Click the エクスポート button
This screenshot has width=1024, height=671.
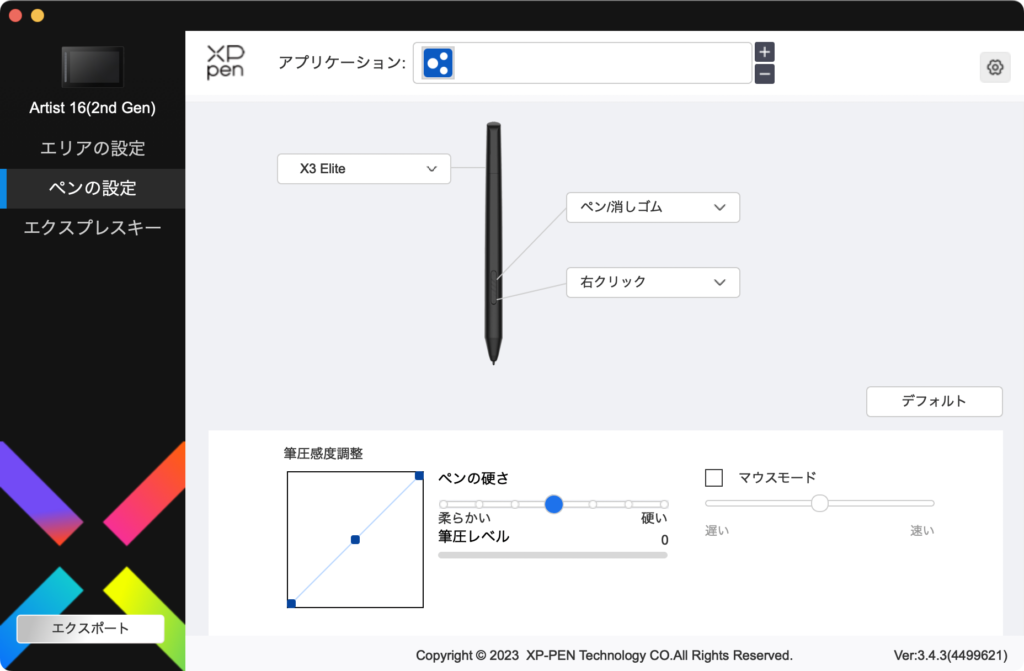point(90,629)
